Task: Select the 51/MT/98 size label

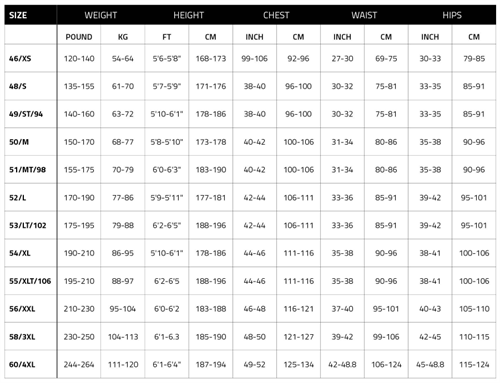Action: [x=27, y=170]
